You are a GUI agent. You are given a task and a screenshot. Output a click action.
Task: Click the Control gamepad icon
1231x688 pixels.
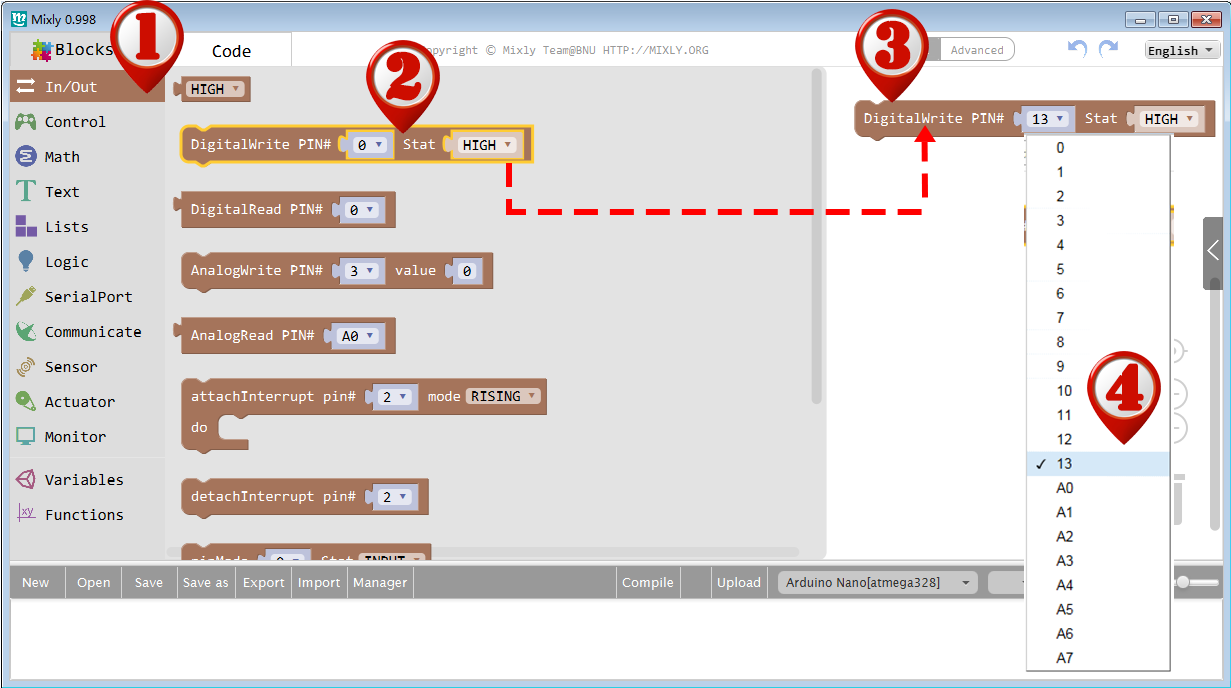pyautogui.click(x=26, y=122)
